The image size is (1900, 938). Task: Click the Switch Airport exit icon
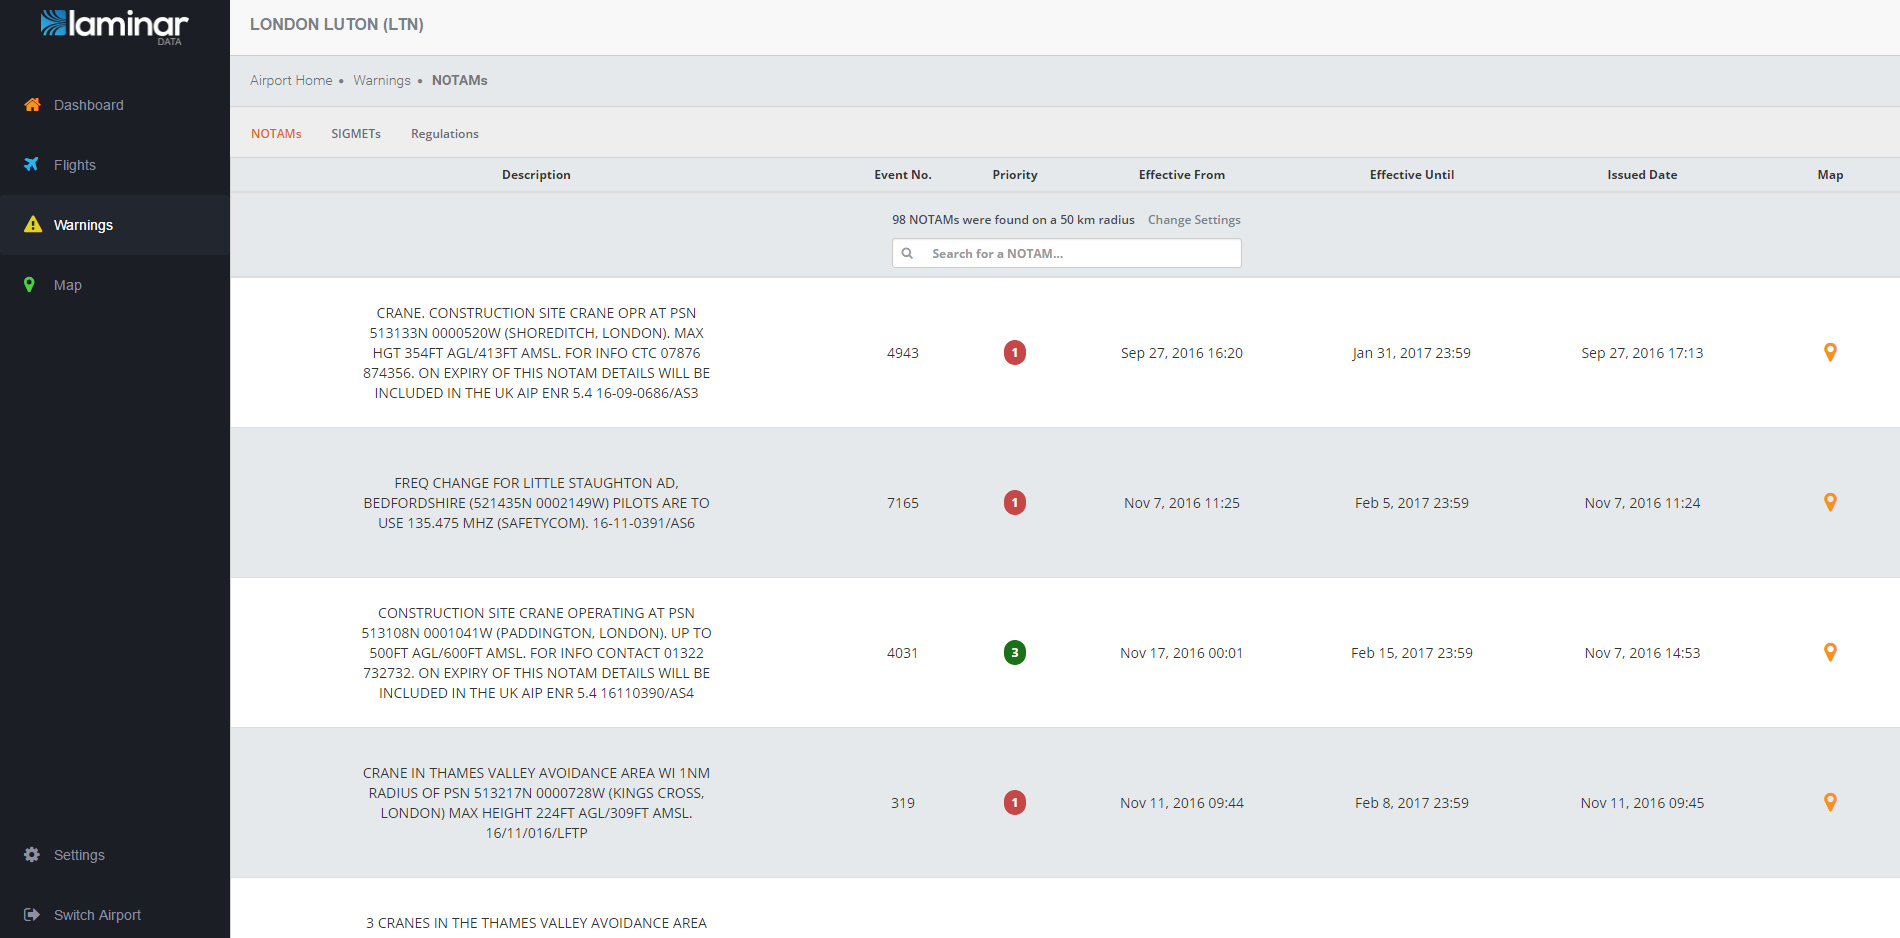pos(32,915)
